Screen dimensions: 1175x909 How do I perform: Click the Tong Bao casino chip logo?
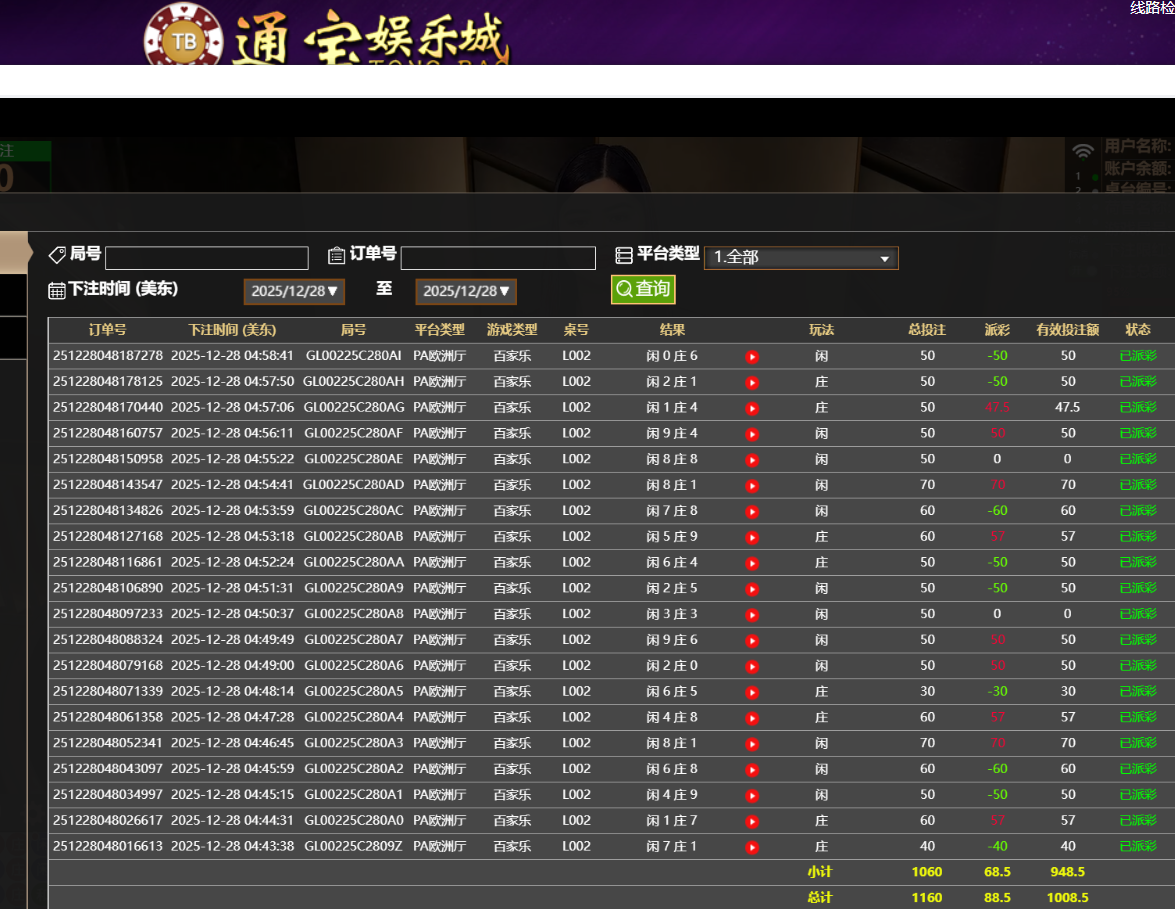click(x=185, y=40)
